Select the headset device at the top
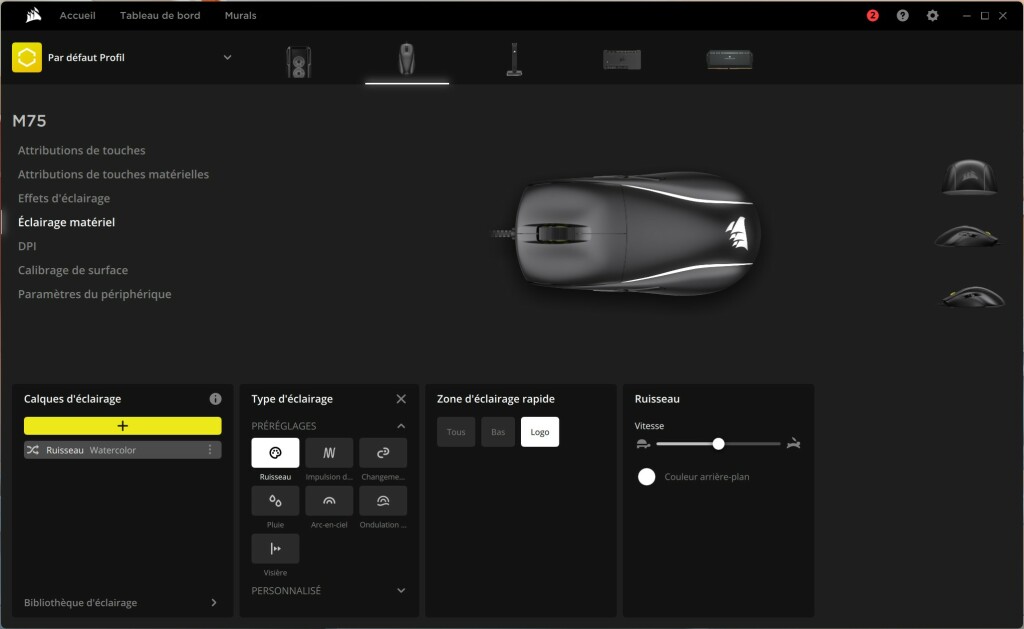Image resolution: width=1024 pixels, height=629 pixels. (299, 58)
